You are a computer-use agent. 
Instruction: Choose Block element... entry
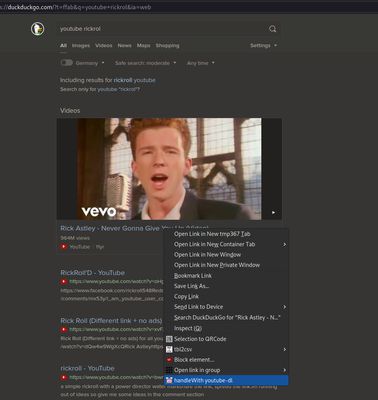click(x=226, y=360)
